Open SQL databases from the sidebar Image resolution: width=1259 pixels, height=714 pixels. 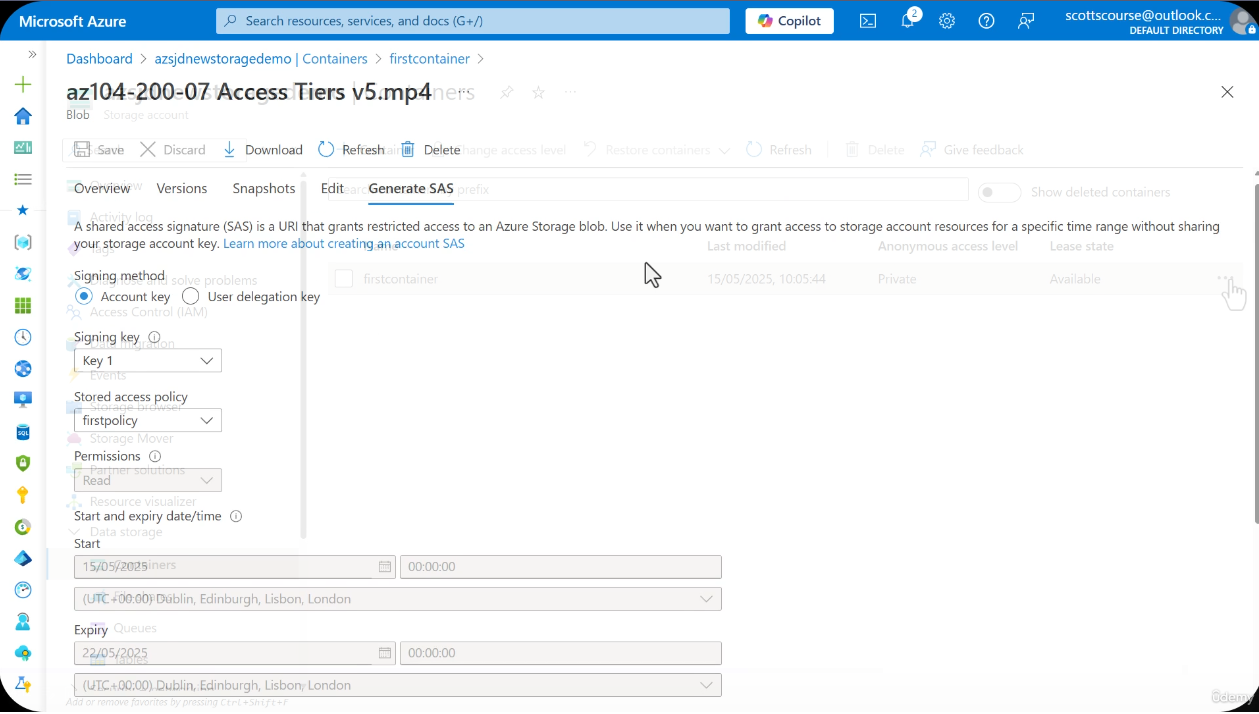23,432
